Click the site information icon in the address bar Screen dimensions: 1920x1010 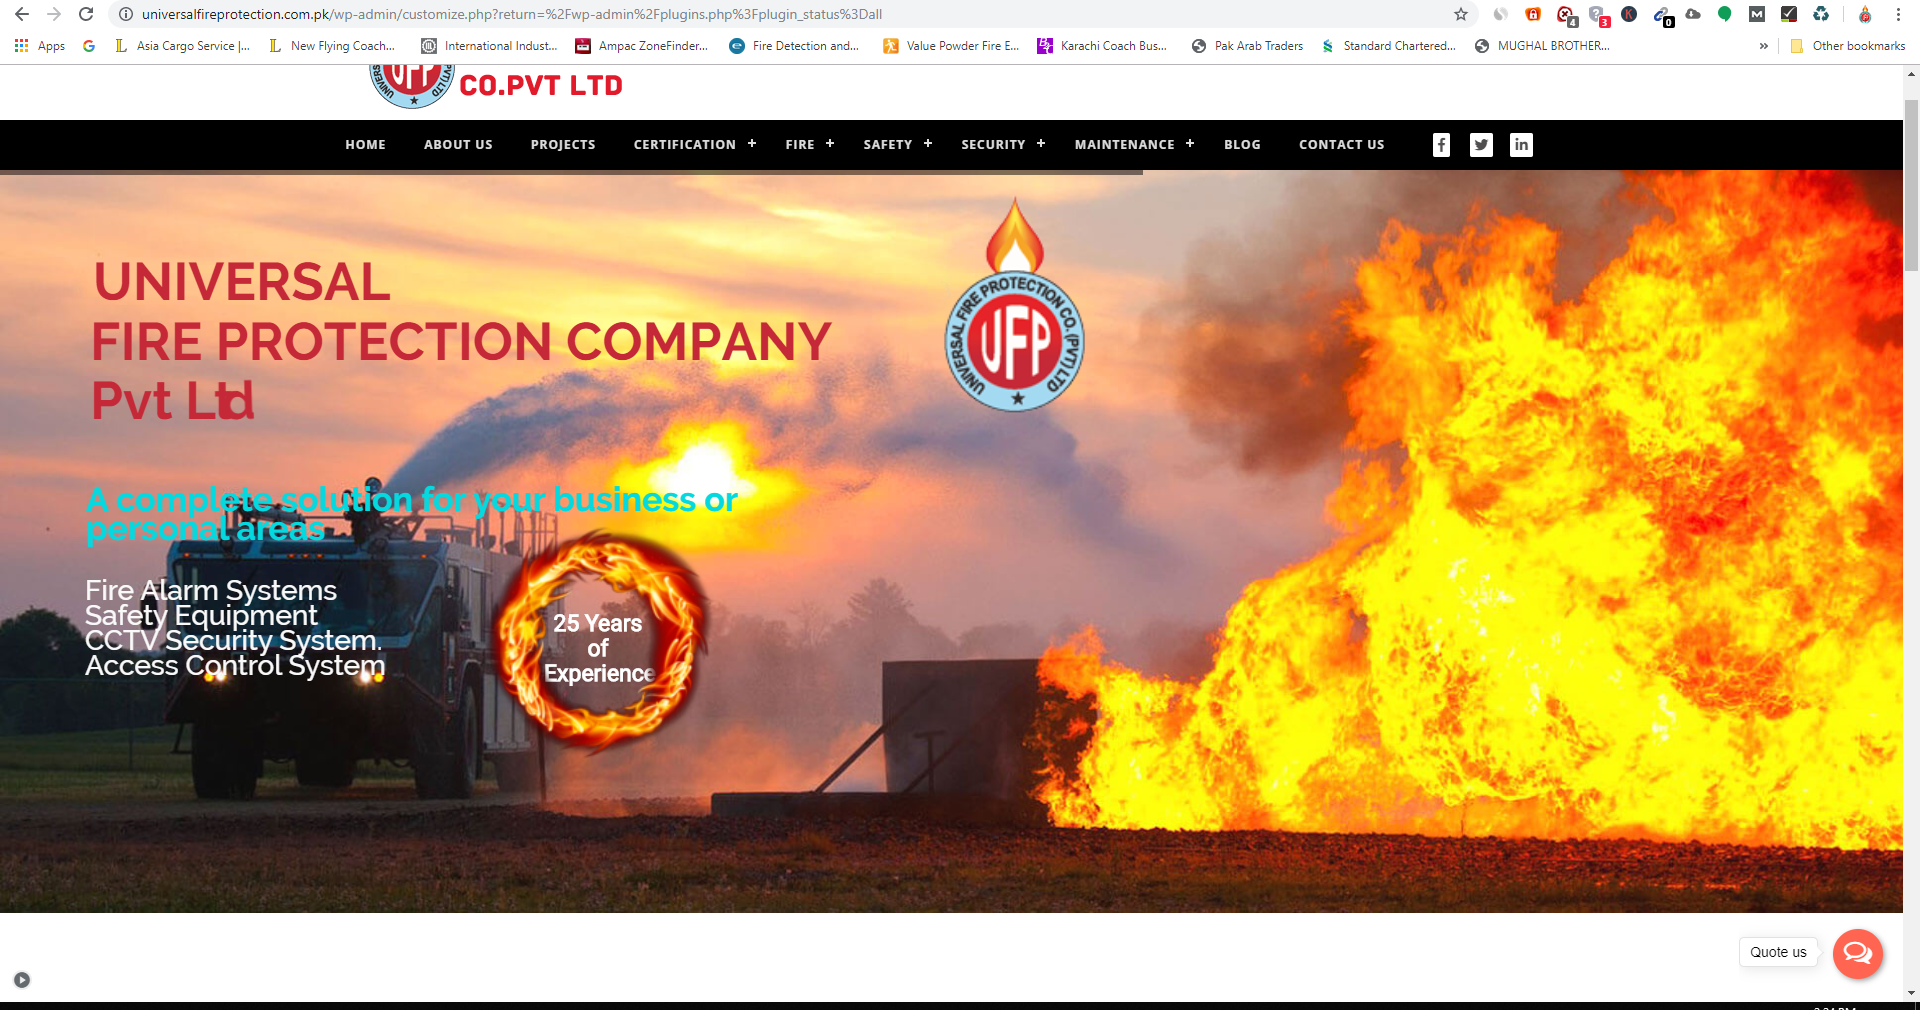(x=126, y=14)
